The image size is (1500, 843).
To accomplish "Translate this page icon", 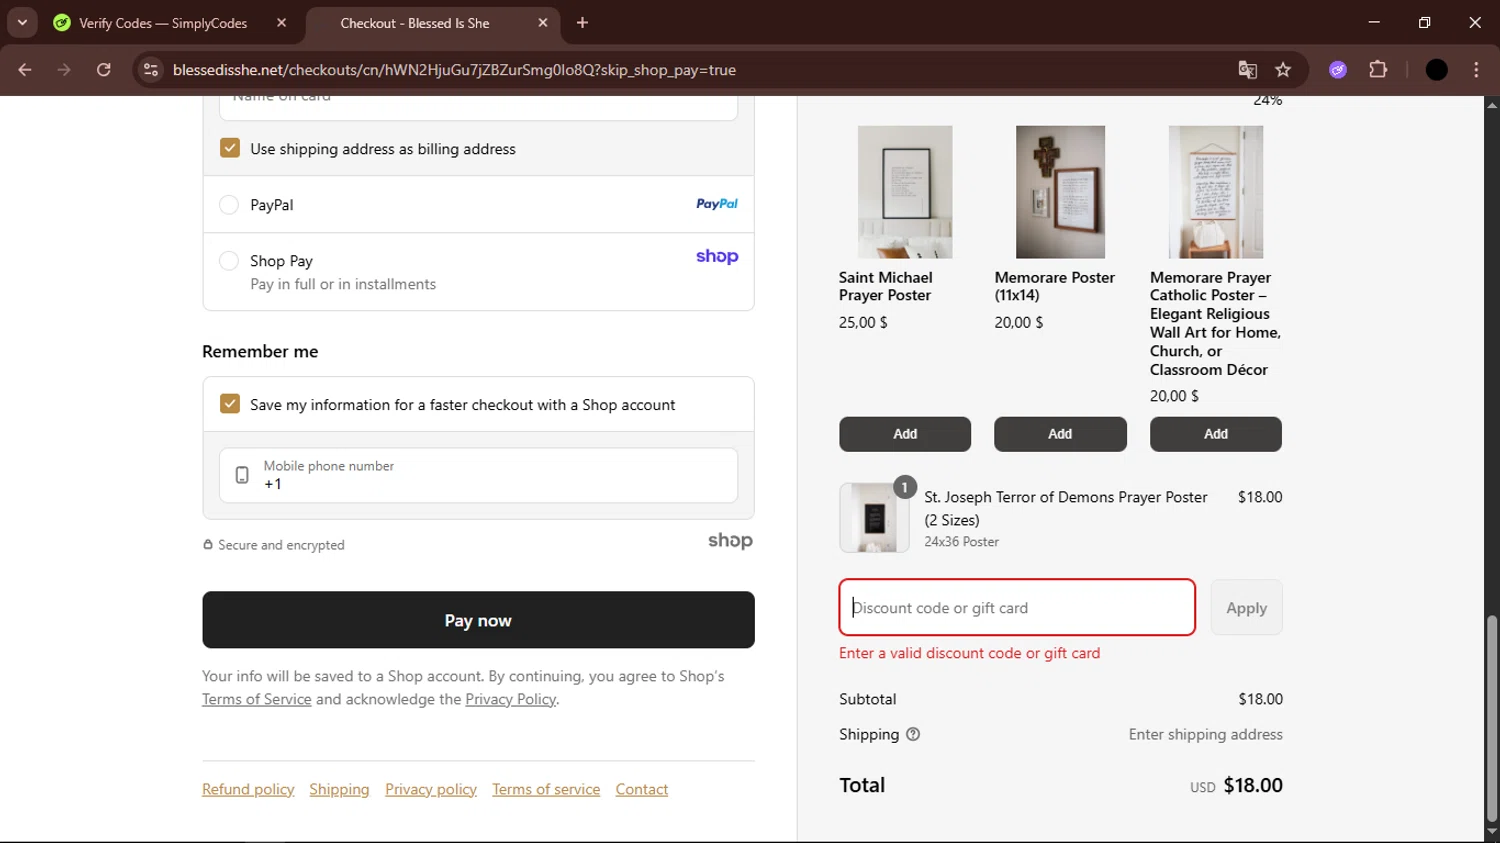I will (x=1247, y=70).
